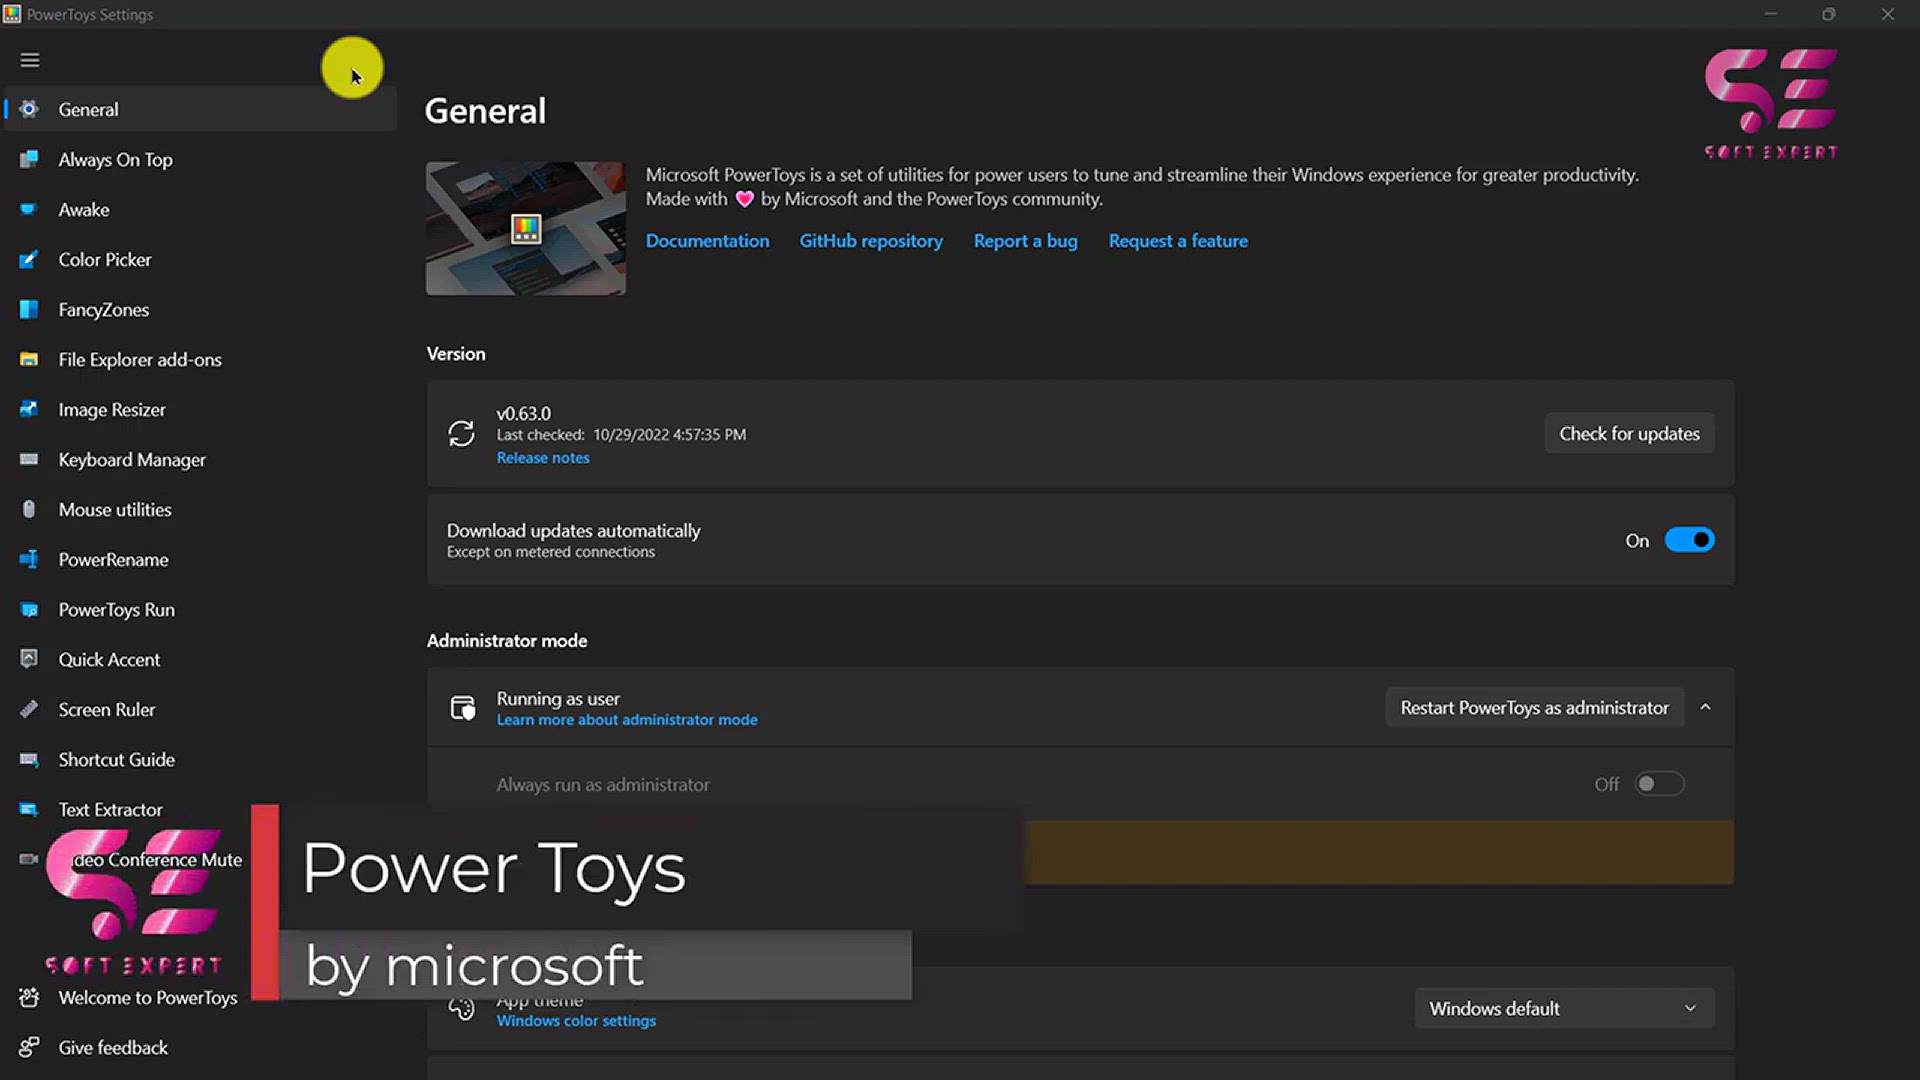This screenshot has height=1080, width=1920.
Task: Turn off Download updates automatically toggle
Action: coord(1689,540)
